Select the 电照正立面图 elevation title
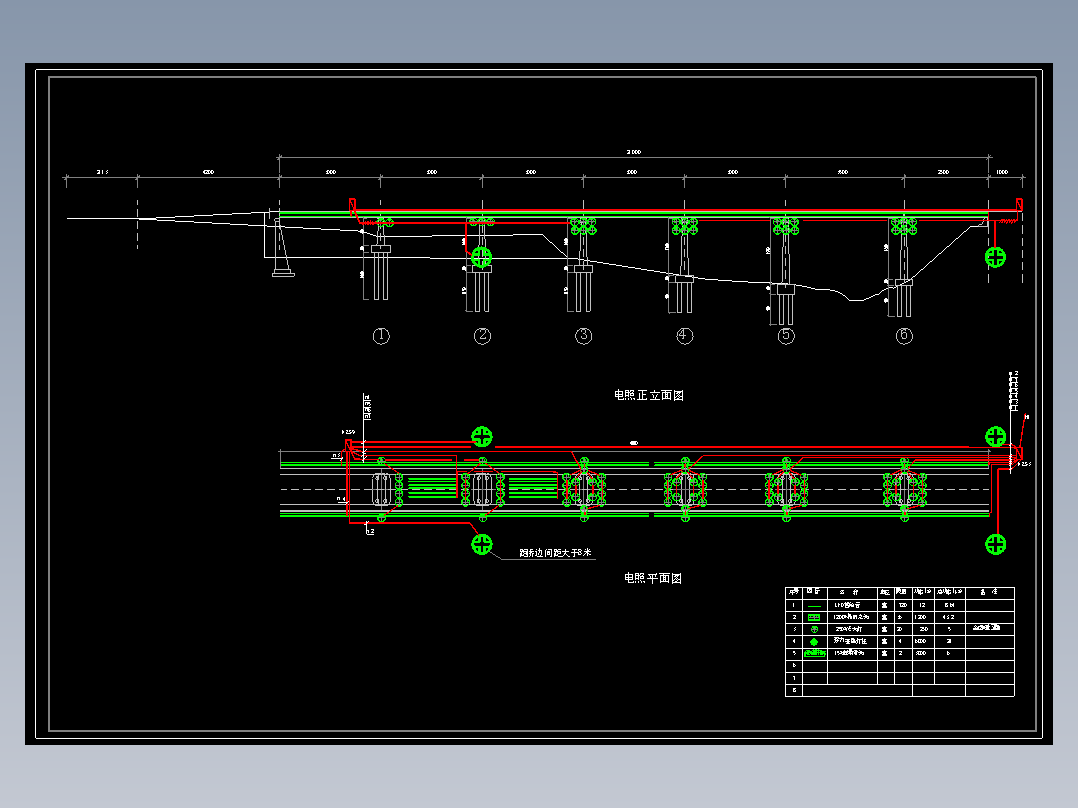This screenshot has height=808, width=1078. pyautogui.click(x=648, y=395)
